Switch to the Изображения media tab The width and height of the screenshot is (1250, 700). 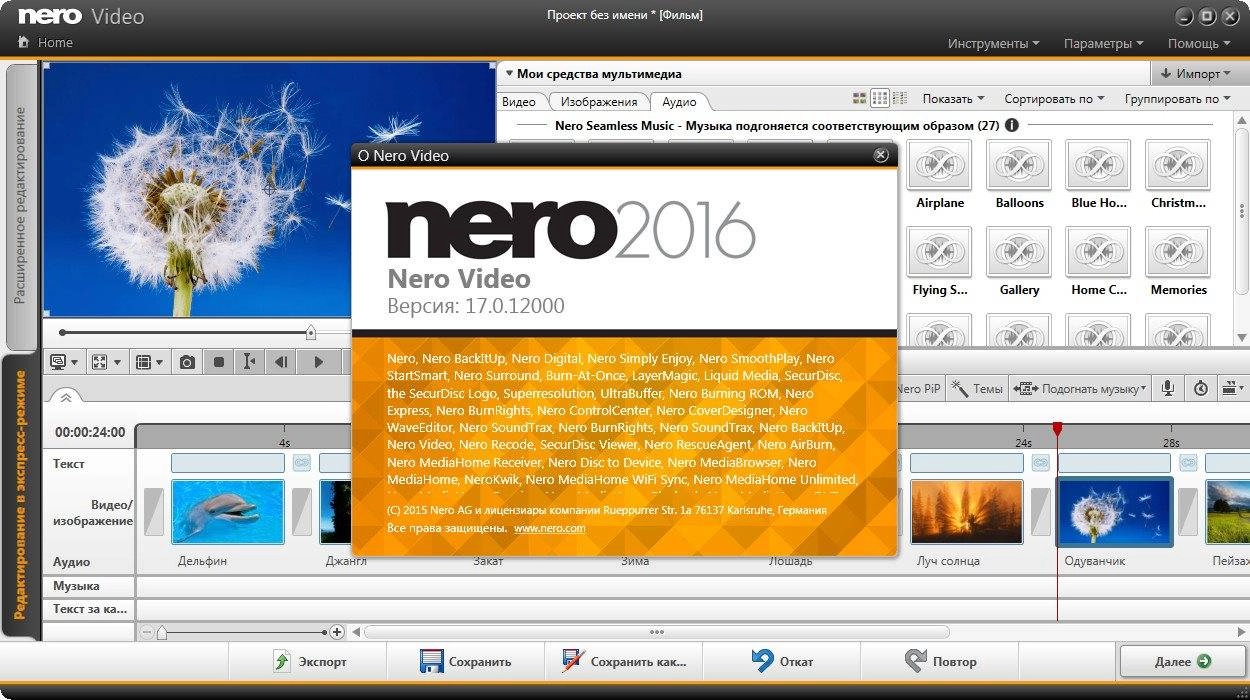(x=599, y=101)
